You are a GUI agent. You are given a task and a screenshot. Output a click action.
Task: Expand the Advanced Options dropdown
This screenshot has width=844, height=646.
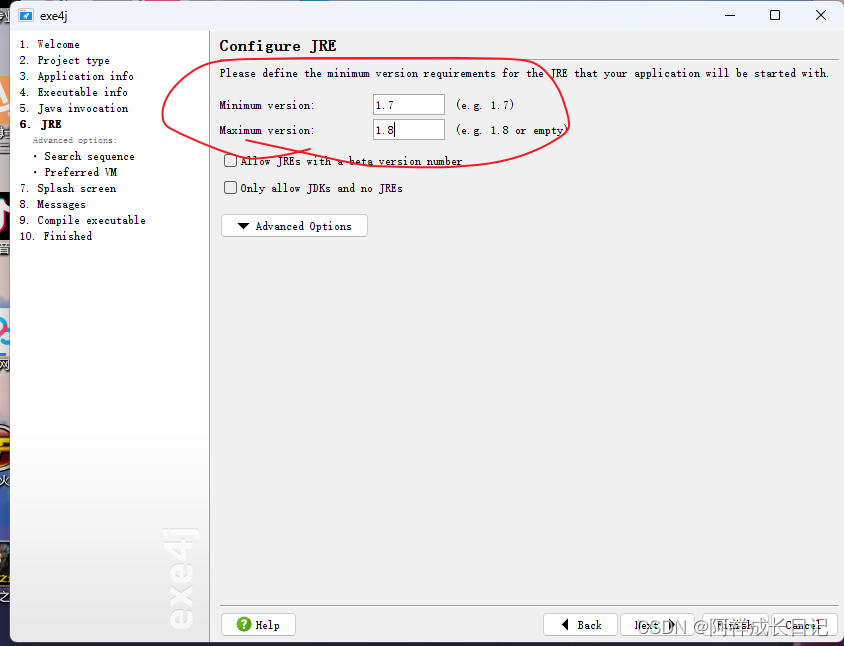point(294,226)
